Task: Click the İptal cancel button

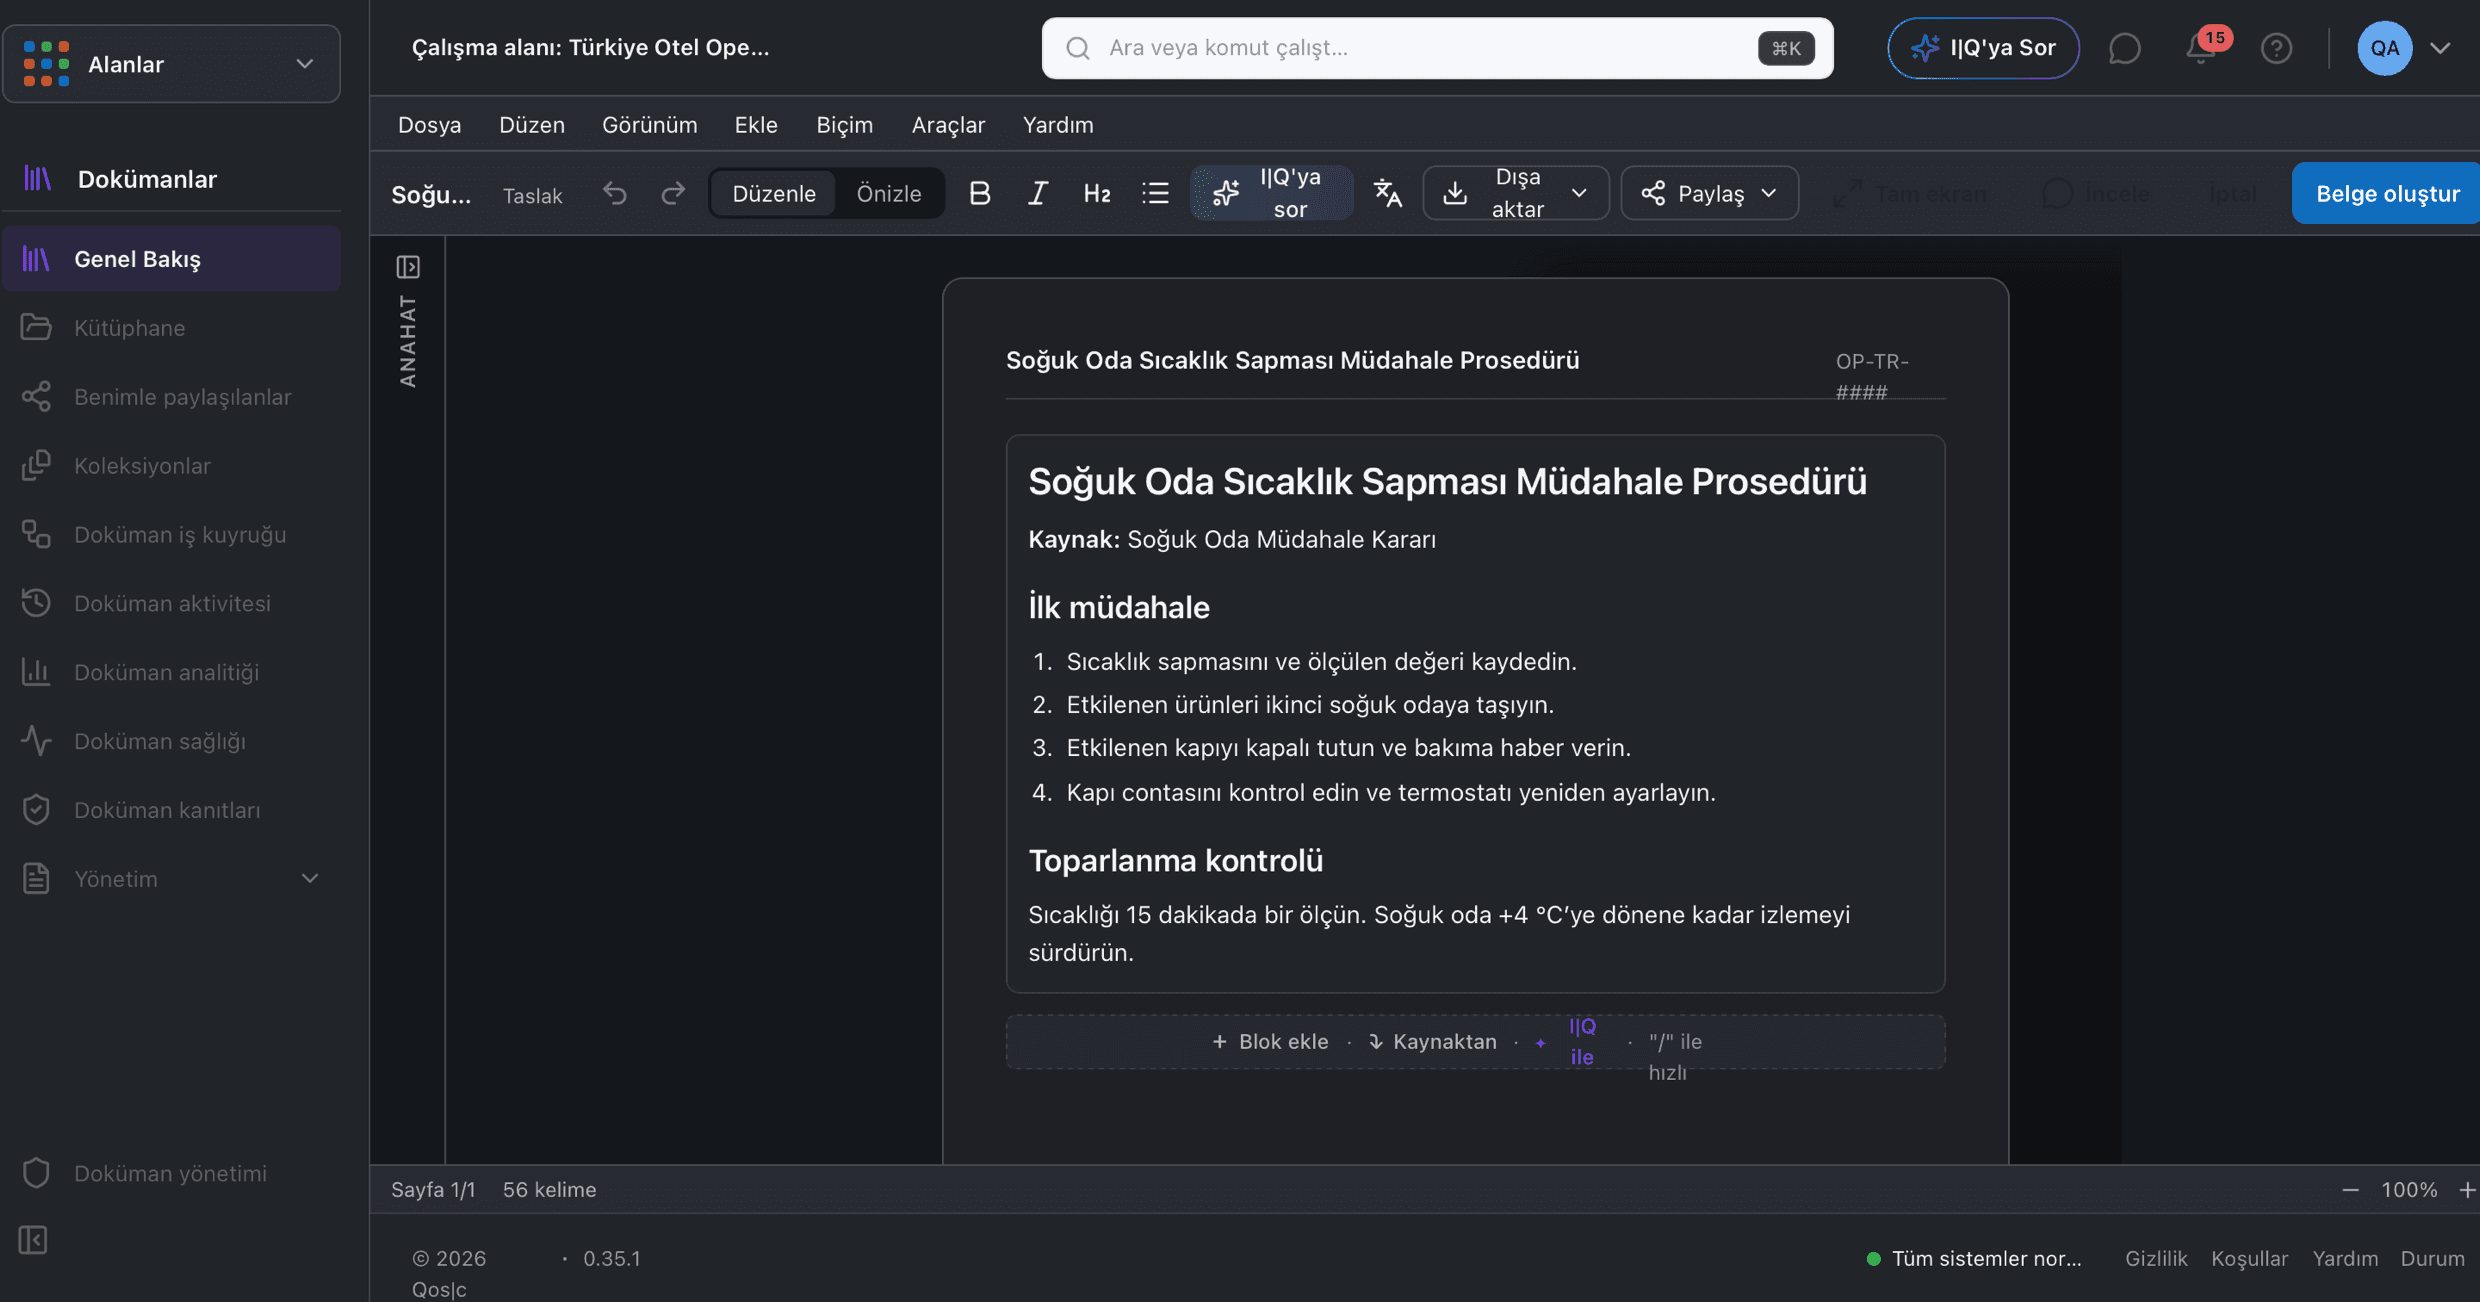Action: [2232, 193]
